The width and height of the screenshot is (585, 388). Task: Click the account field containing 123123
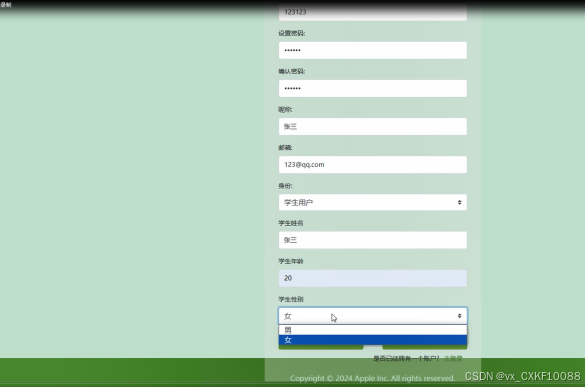[372, 13]
